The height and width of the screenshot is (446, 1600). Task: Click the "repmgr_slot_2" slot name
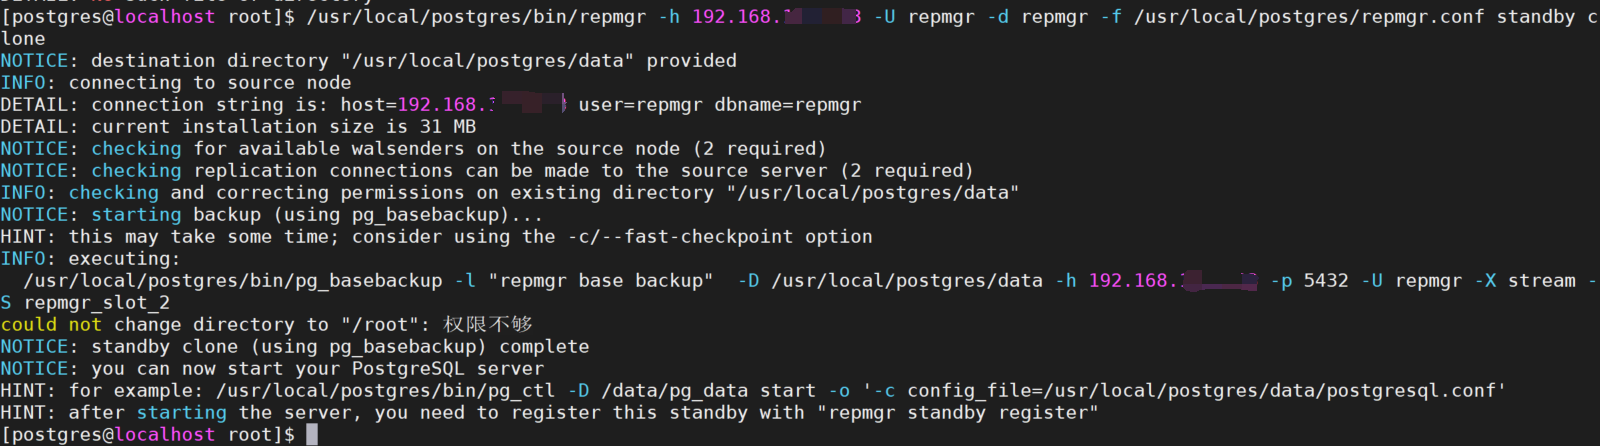click(x=97, y=303)
